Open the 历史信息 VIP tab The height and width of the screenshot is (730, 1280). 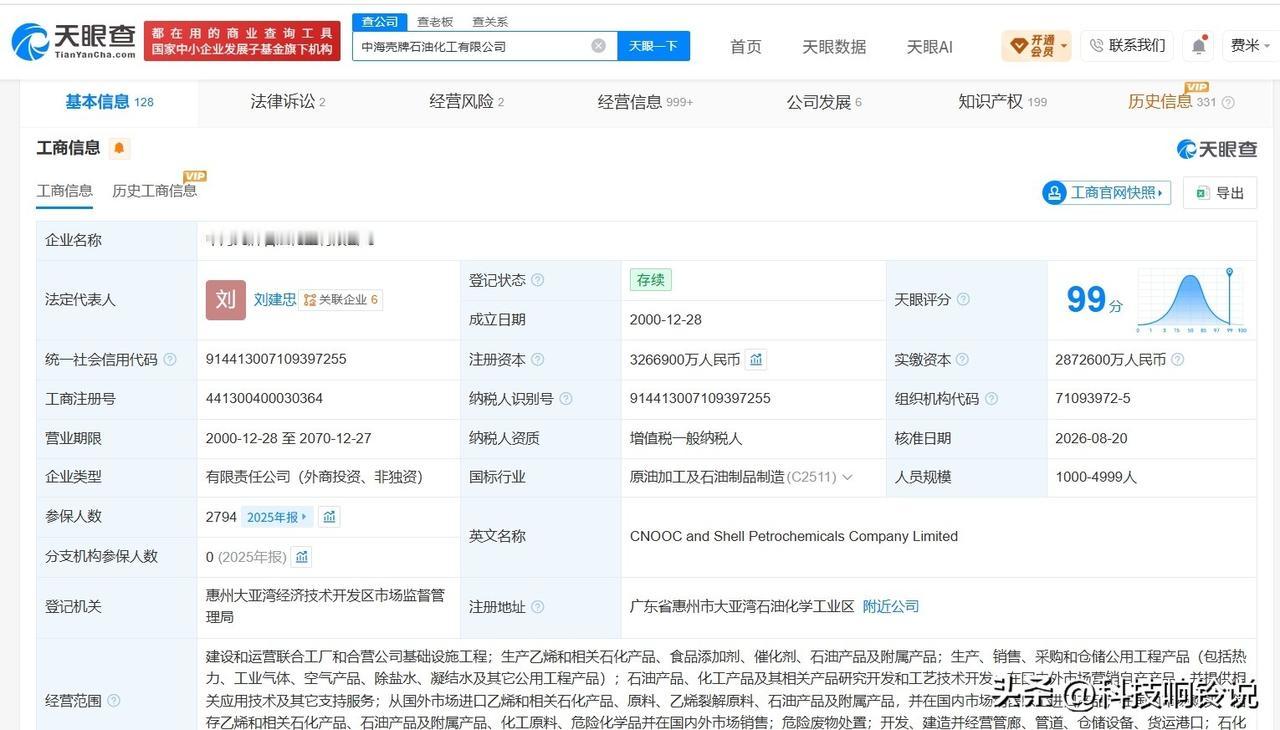coord(1172,102)
